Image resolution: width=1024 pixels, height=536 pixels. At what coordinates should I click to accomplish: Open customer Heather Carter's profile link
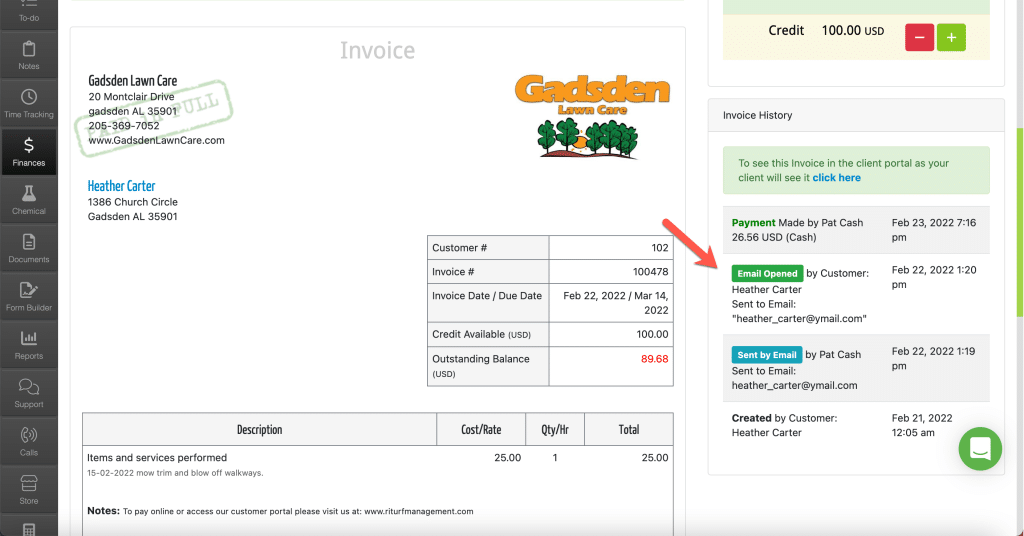click(x=121, y=186)
